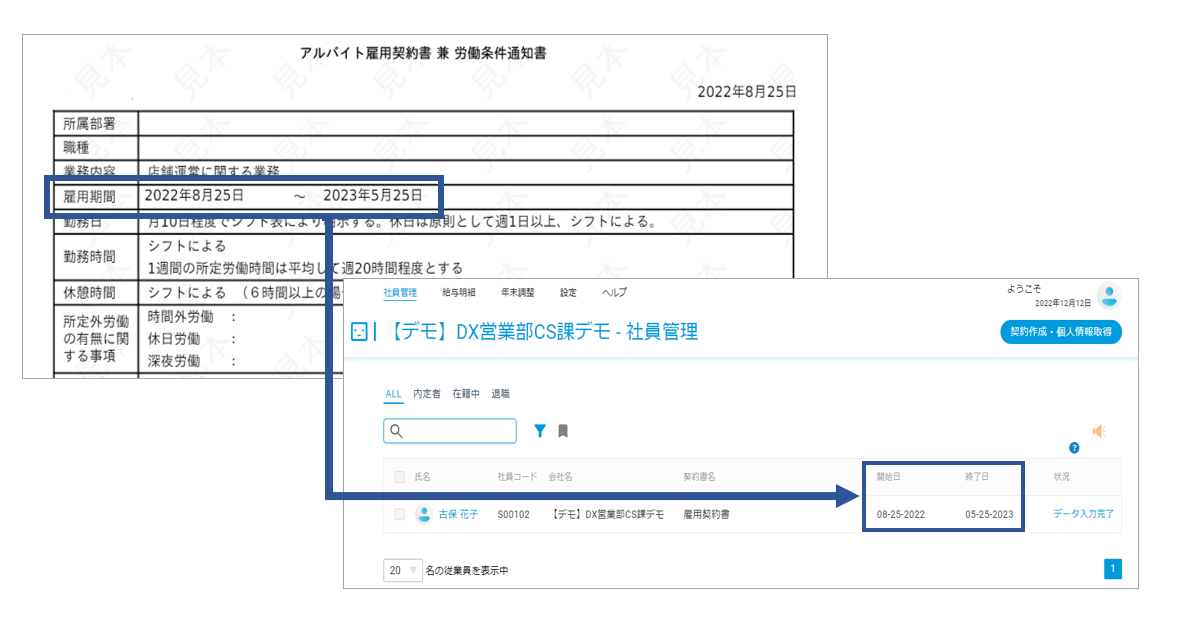The width and height of the screenshot is (1181, 642).
Task: Toggle the select-all checkbox in the table header
Action: click(399, 477)
